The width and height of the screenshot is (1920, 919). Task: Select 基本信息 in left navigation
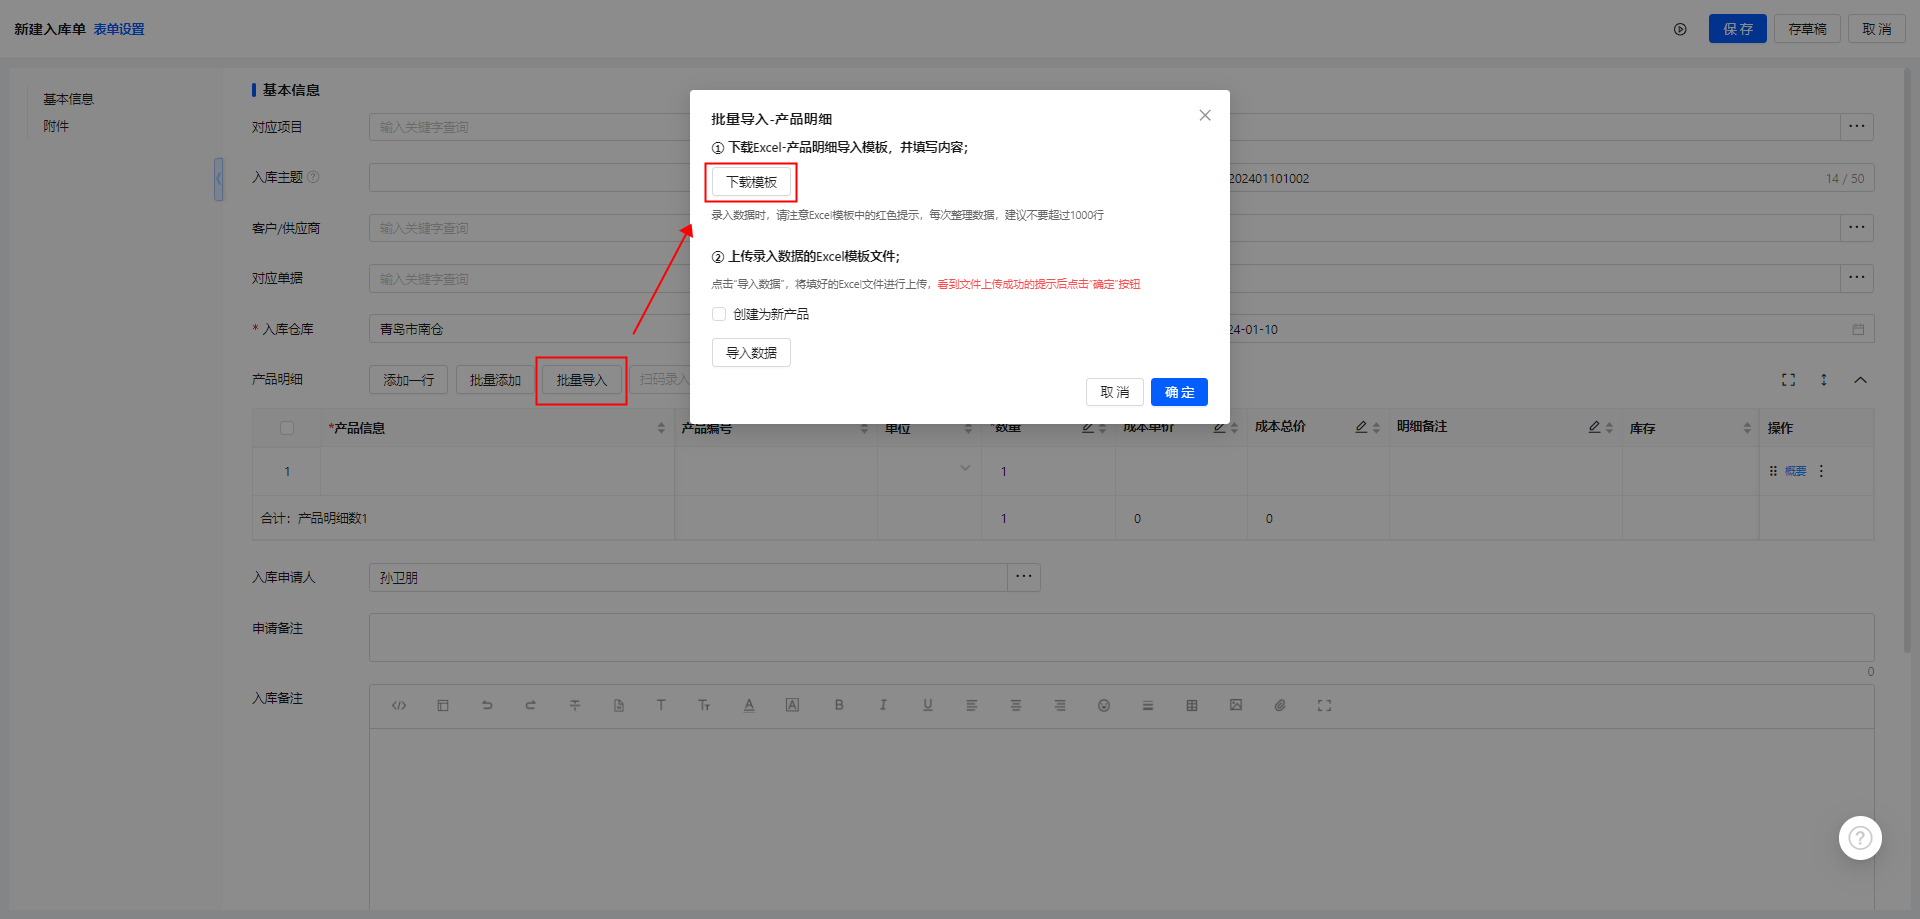coord(68,99)
